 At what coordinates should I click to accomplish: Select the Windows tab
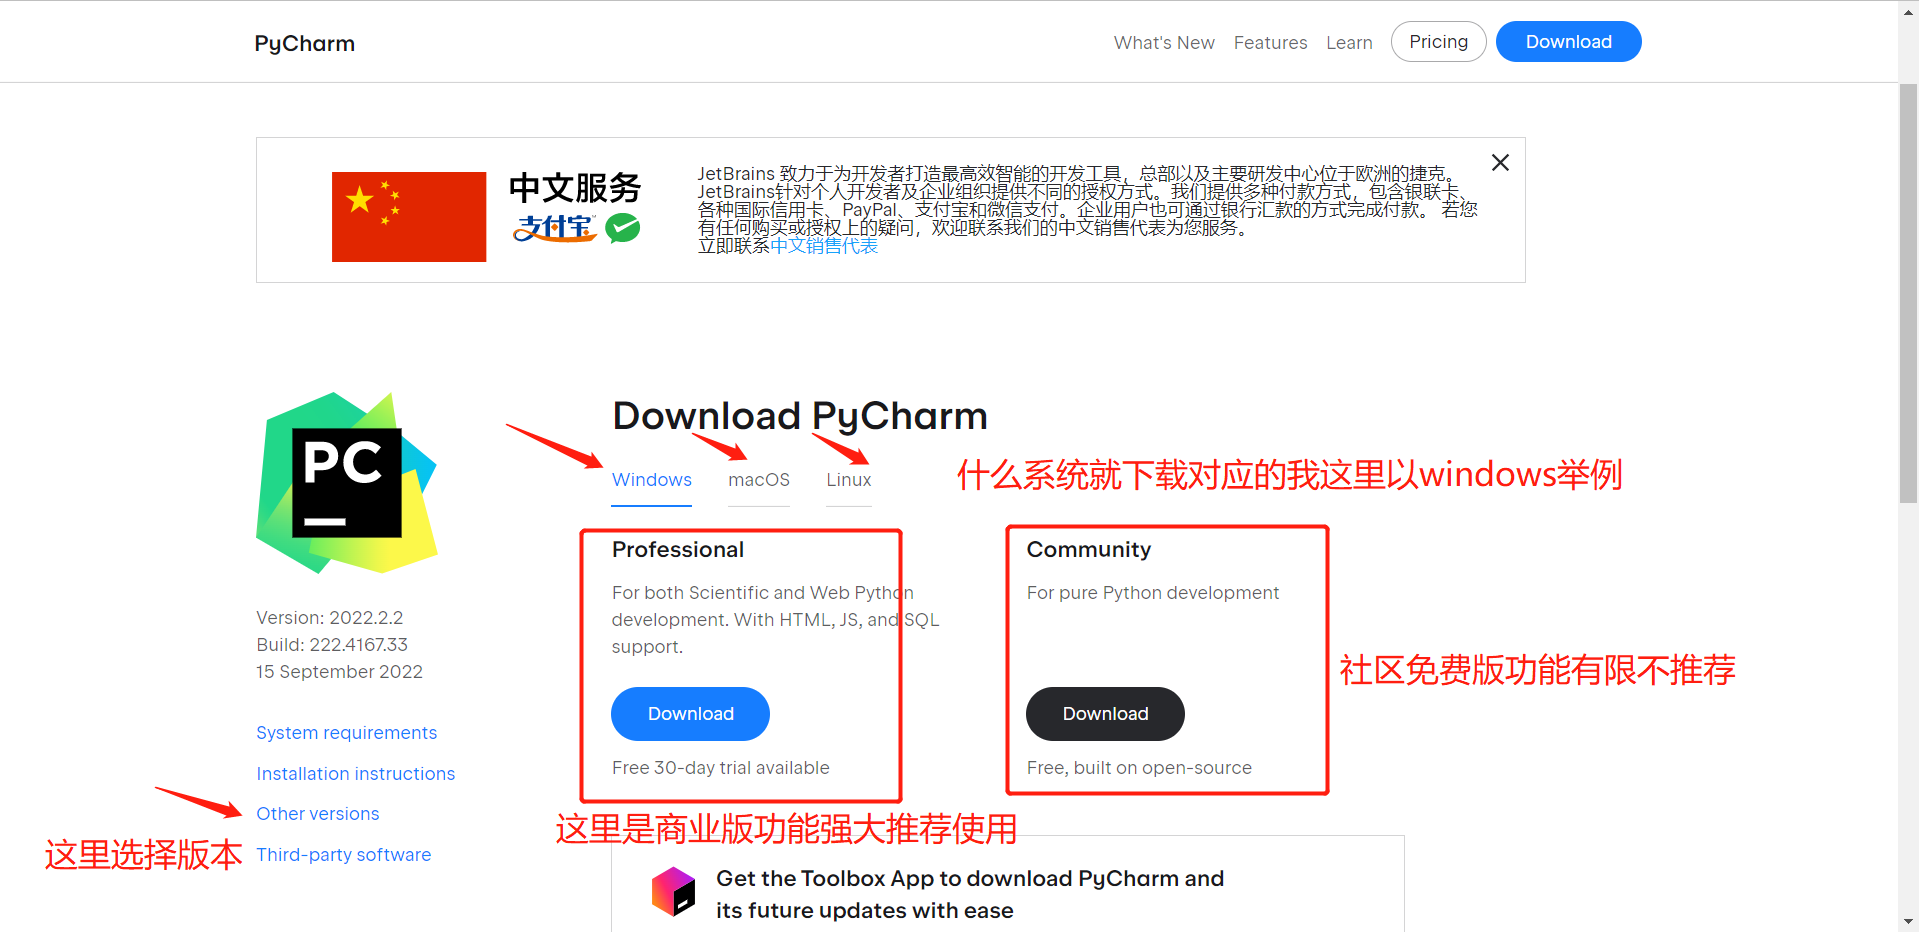point(652,480)
